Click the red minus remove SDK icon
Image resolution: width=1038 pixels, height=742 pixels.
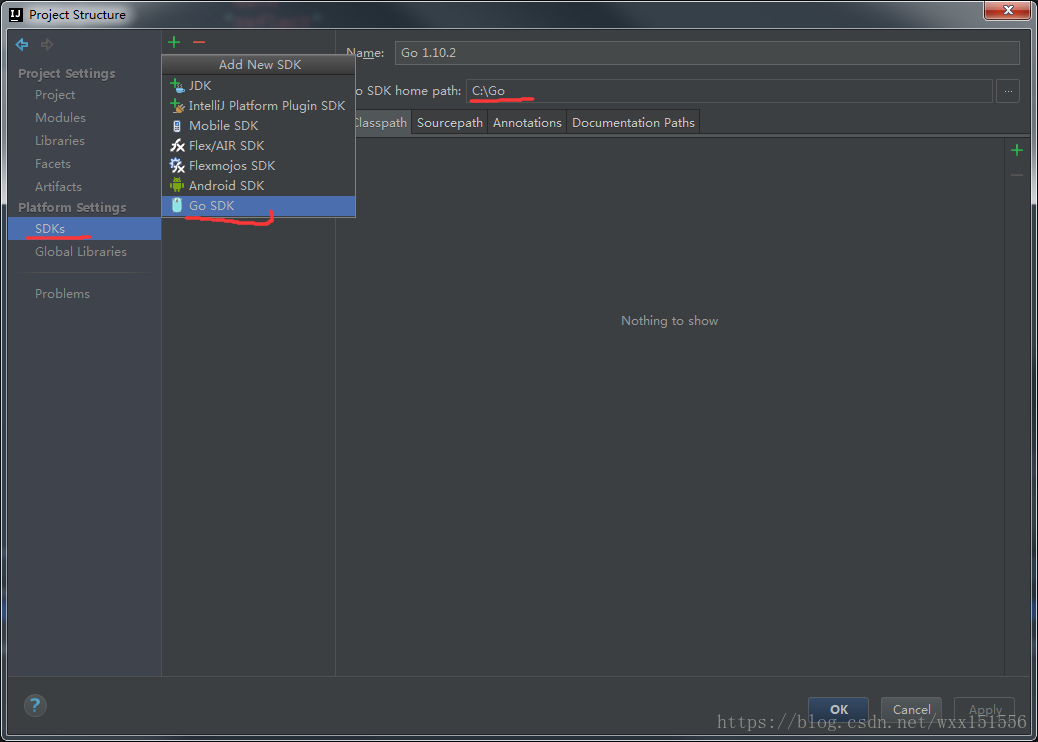pyautogui.click(x=199, y=42)
